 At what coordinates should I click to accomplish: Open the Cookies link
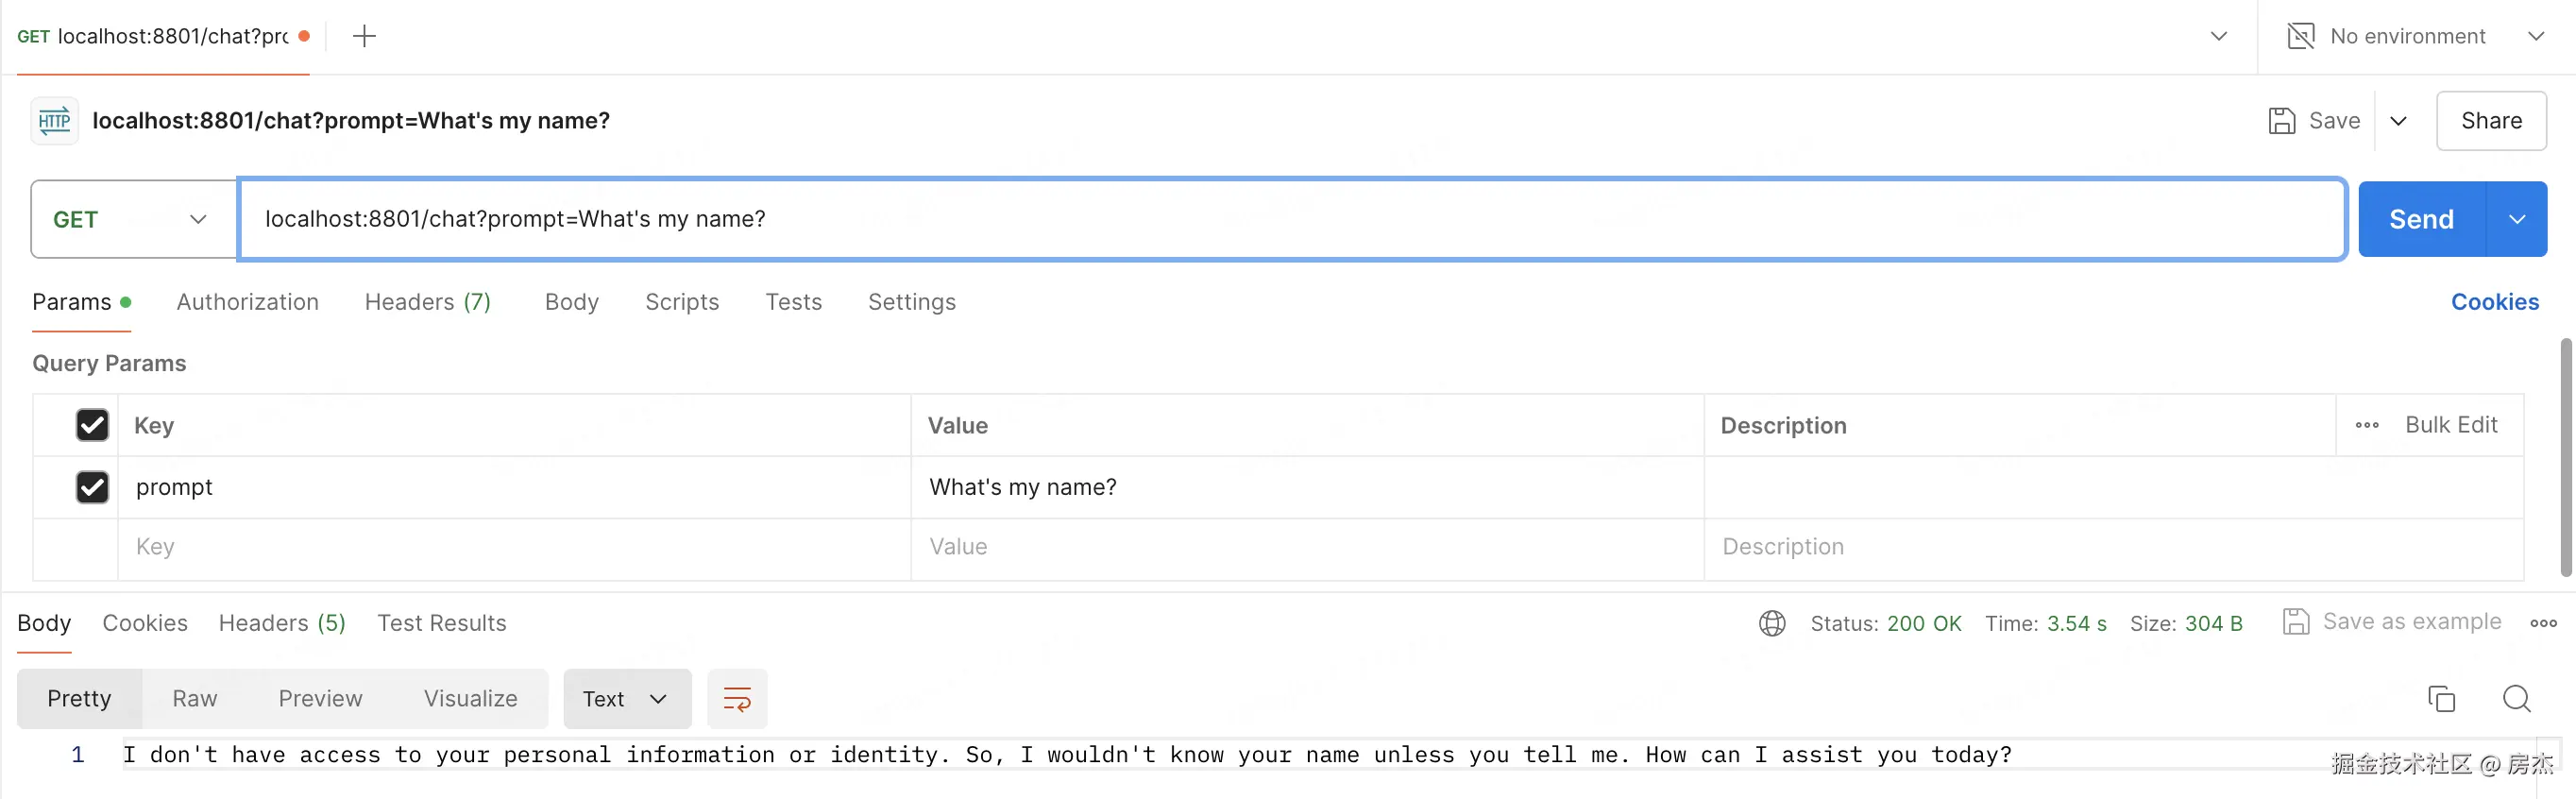[2494, 302]
